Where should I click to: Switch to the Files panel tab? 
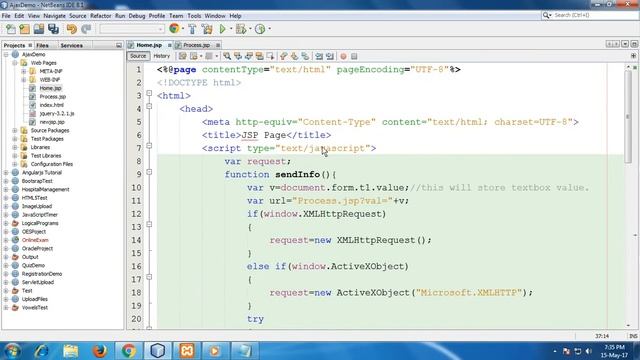pos(42,45)
